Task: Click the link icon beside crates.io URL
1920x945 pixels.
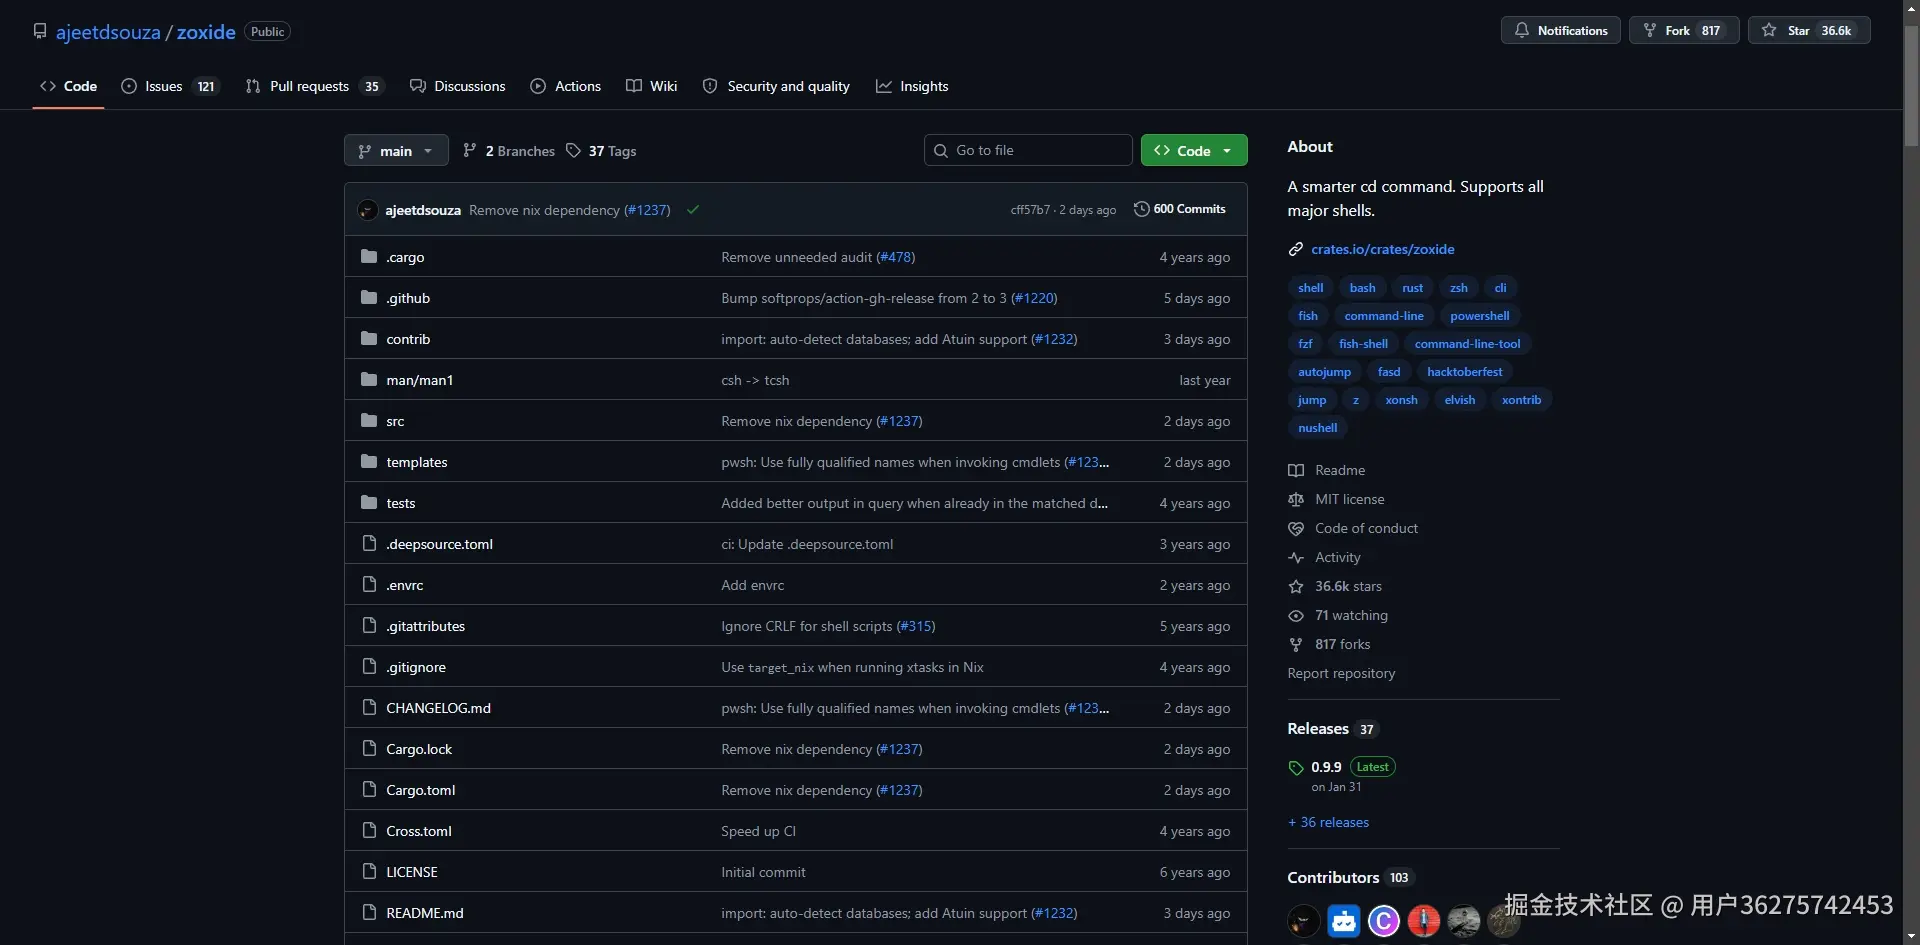Action: 1296,249
